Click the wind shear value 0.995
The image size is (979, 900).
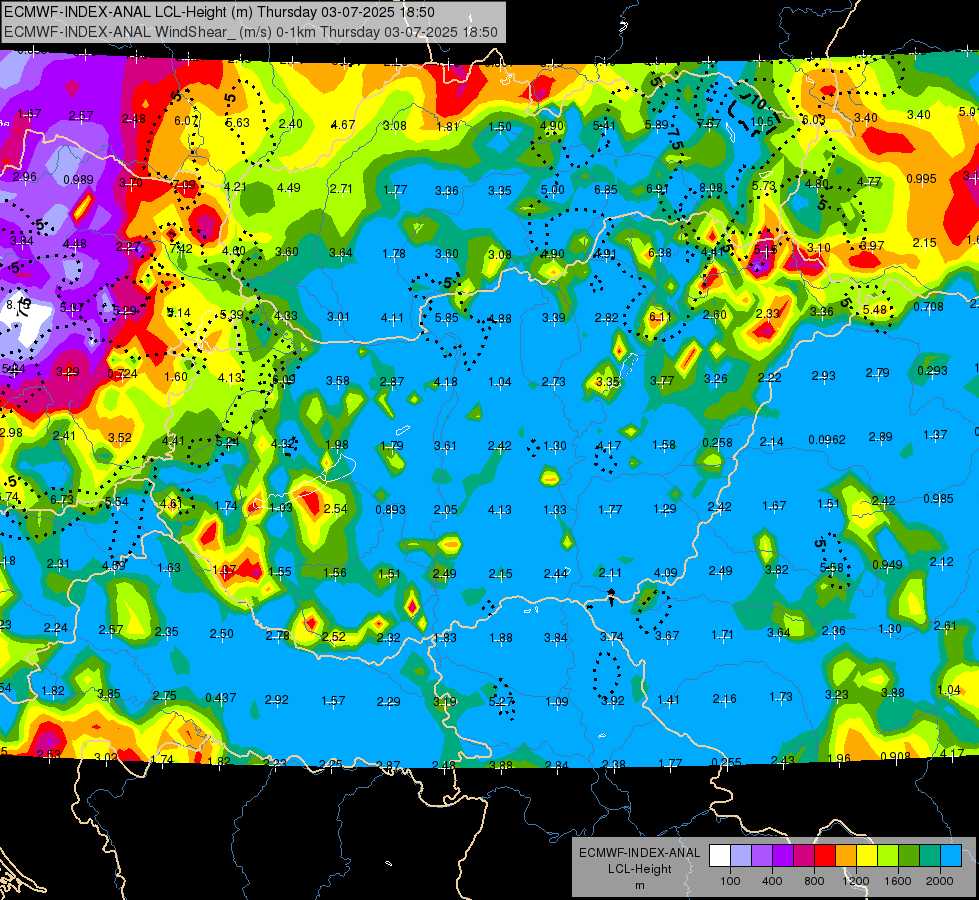(922, 179)
